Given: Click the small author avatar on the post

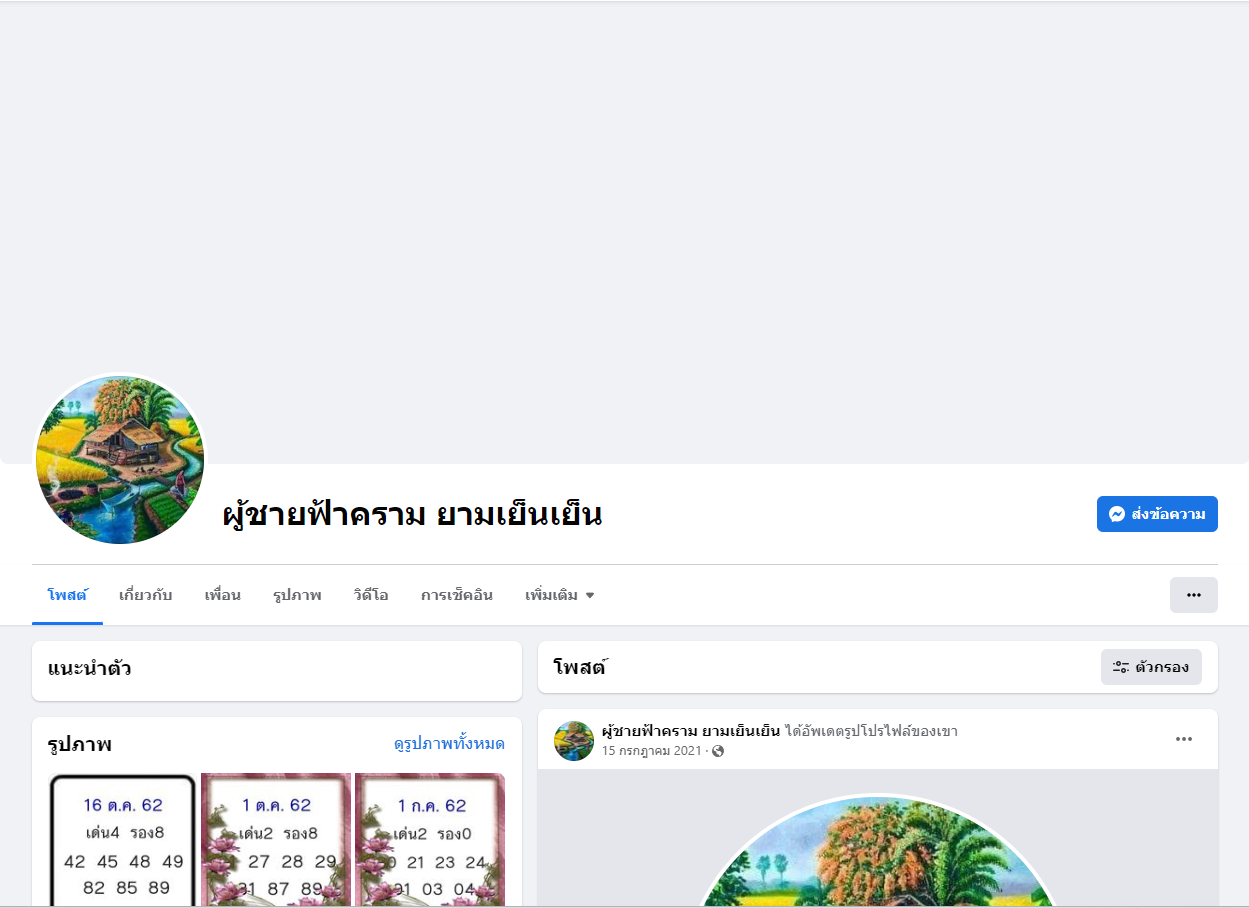Looking at the screenshot, I should pos(574,741).
